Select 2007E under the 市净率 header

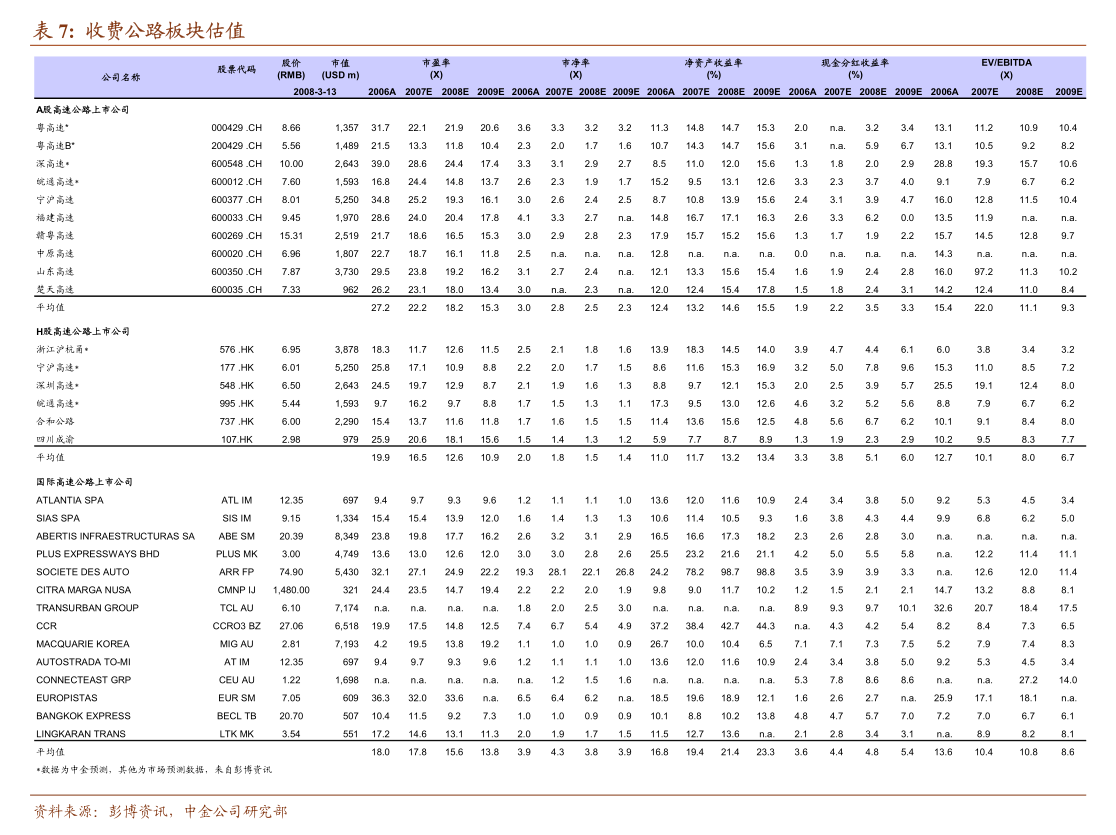559,92
